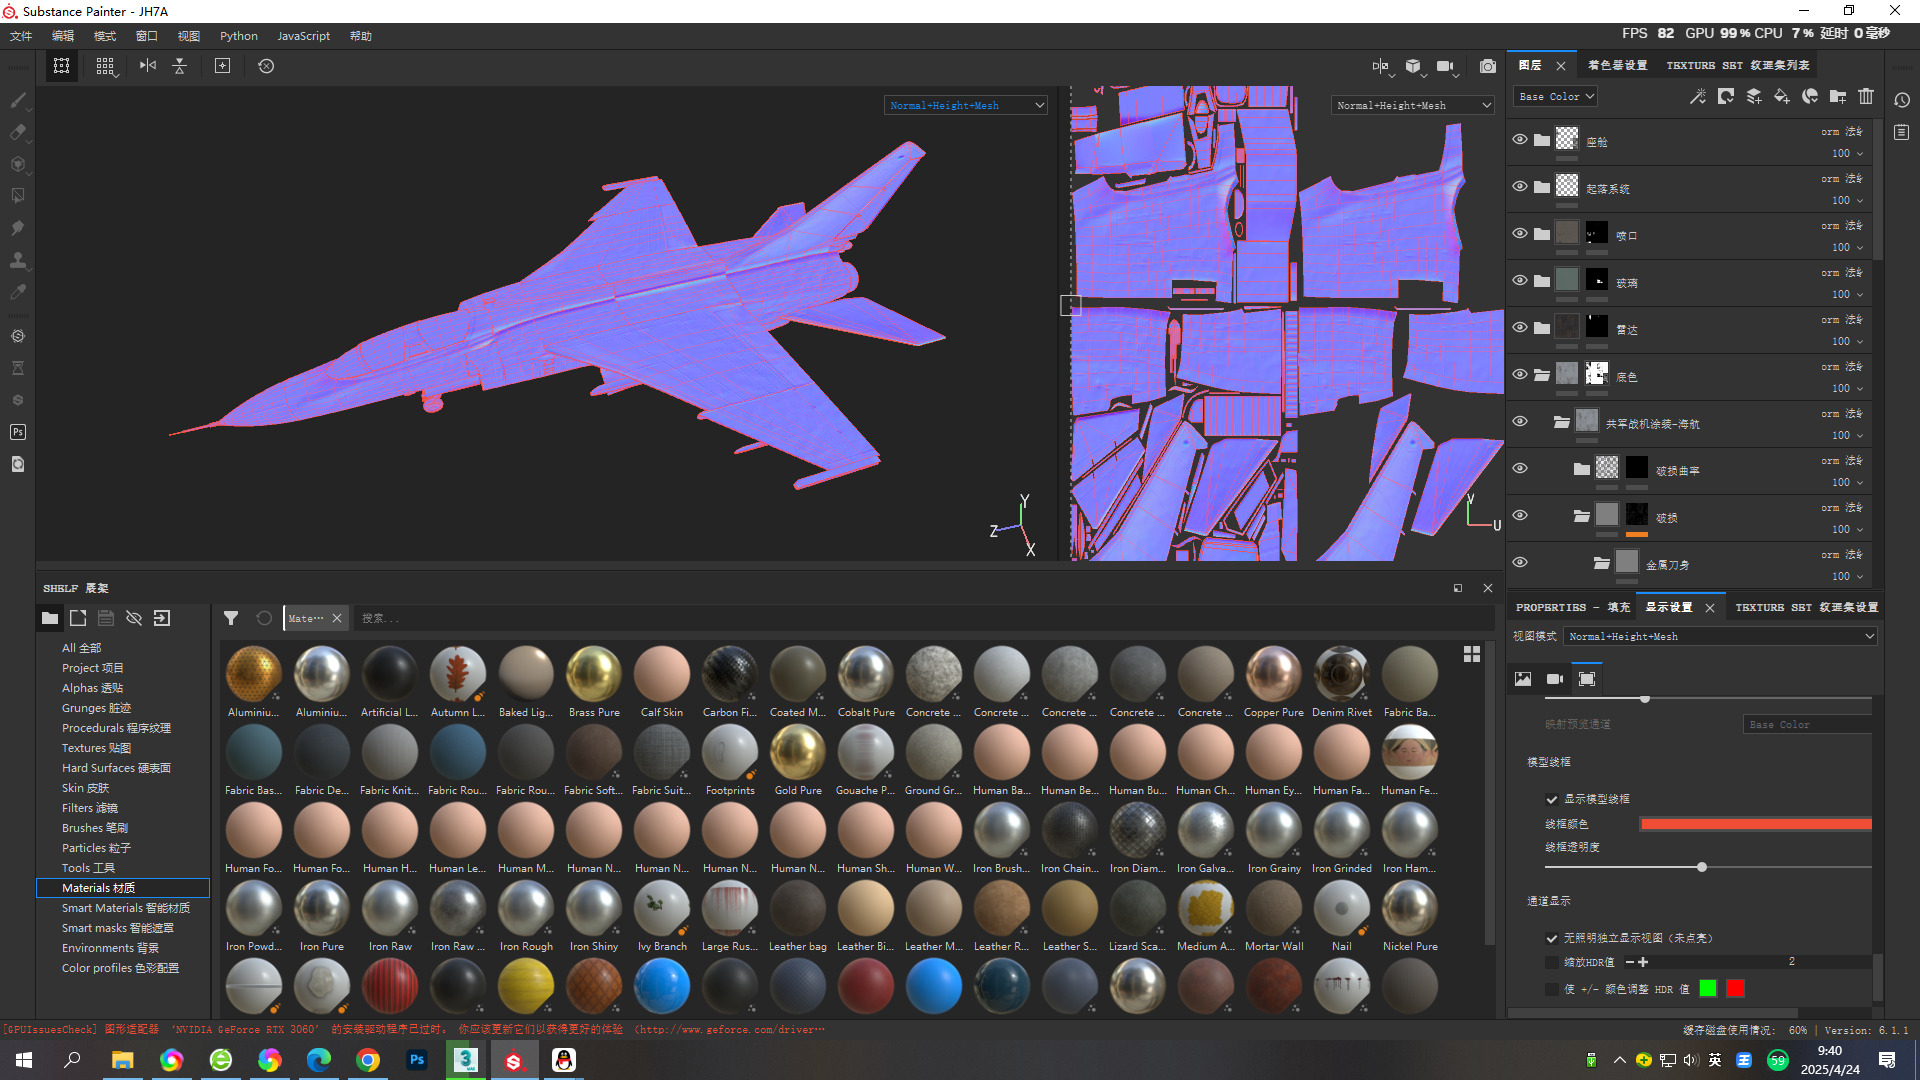Select the Paint brush tool
This screenshot has height=1080, width=1920.
[x=18, y=100]
